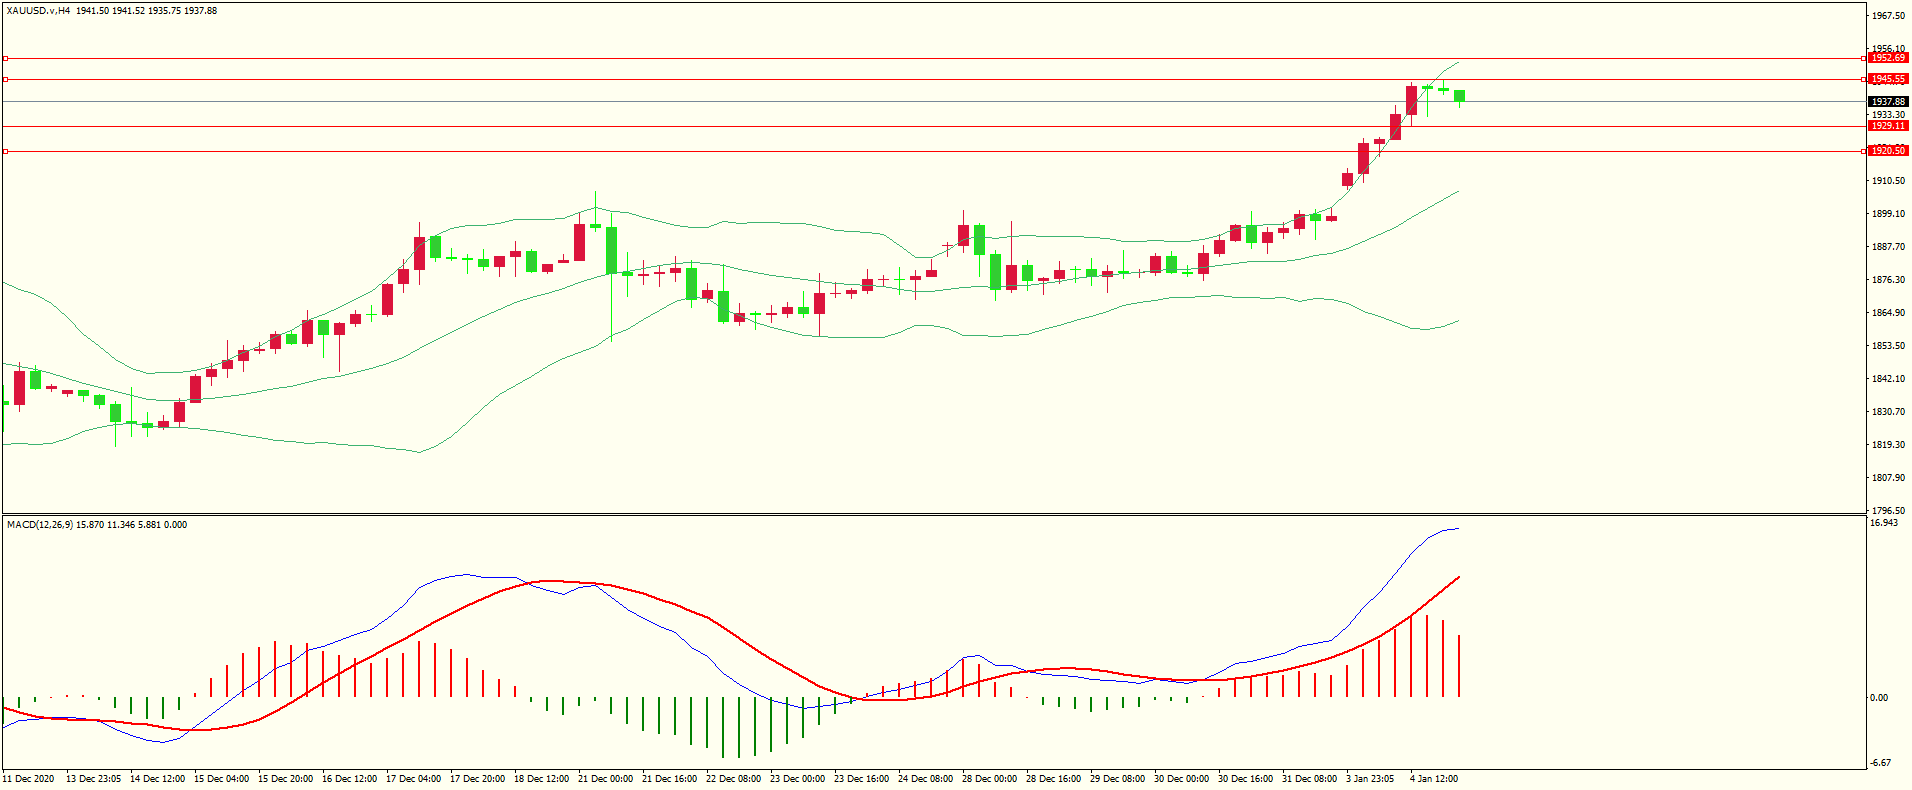The image size is (1912, 790).
Task: Select the red 1929.11 price tag
Action: pos(1889,126)
